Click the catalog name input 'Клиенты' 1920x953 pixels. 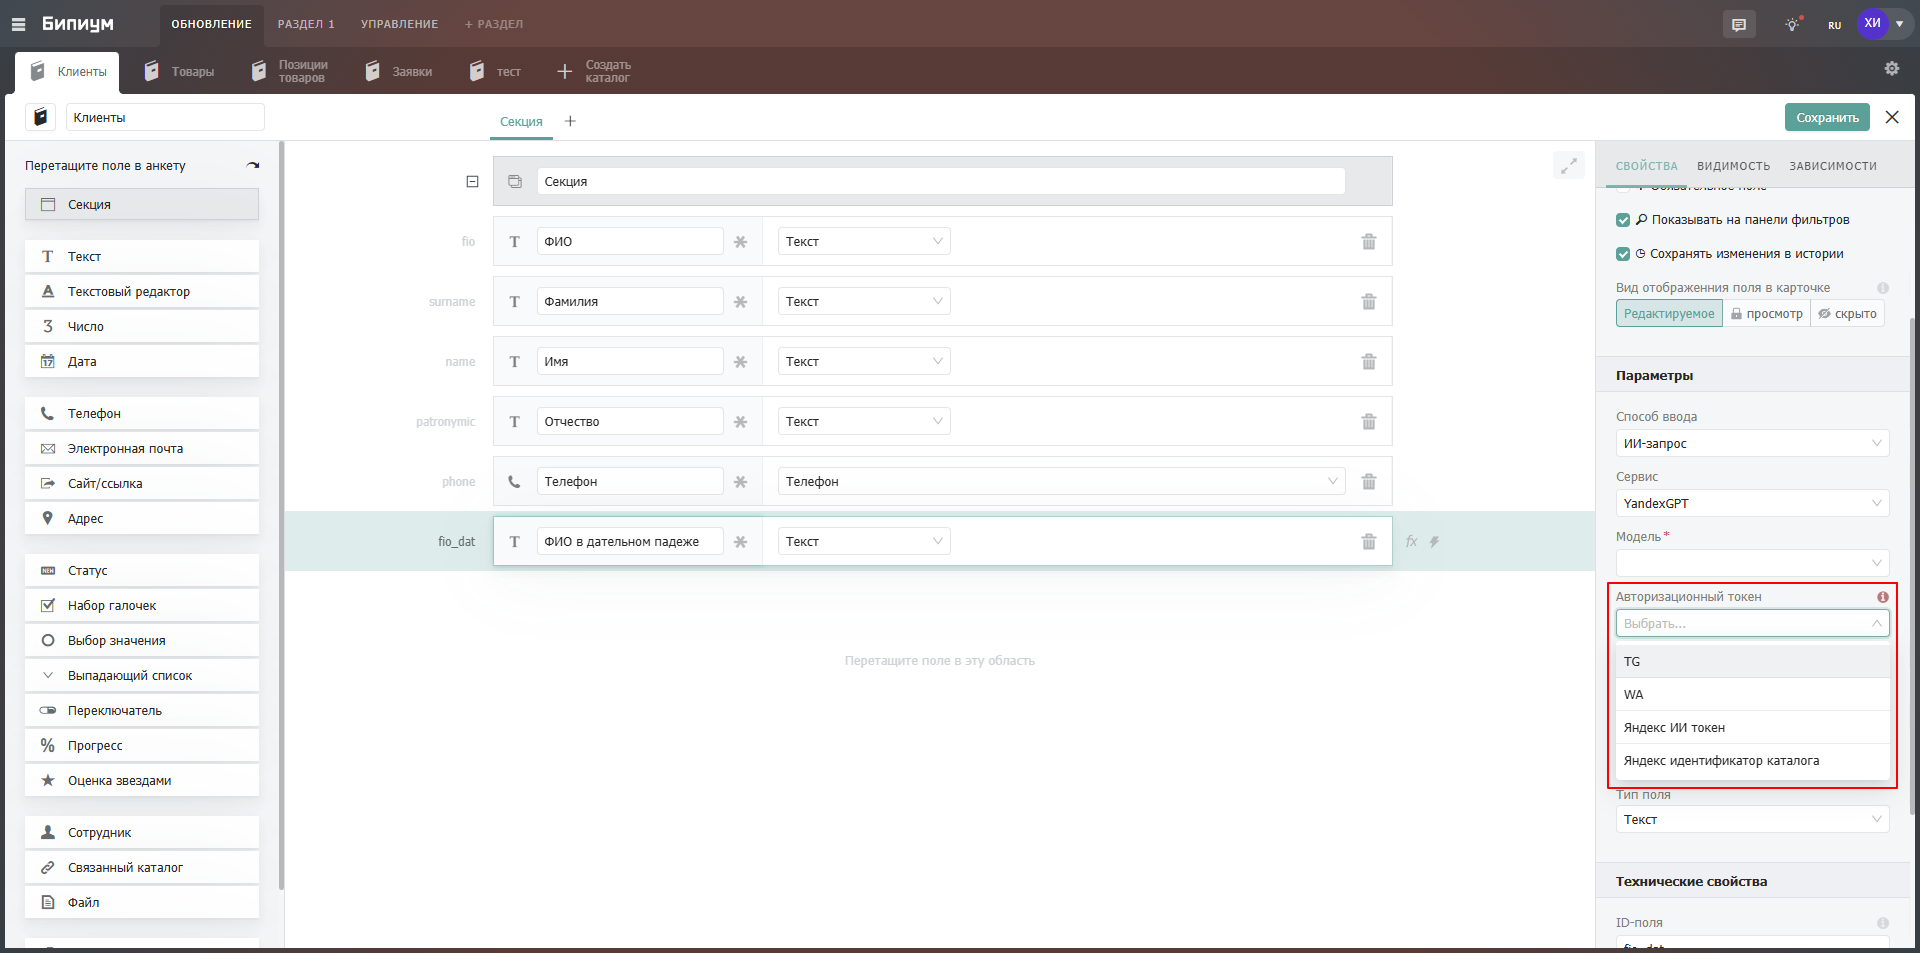[x=165, y=118]
